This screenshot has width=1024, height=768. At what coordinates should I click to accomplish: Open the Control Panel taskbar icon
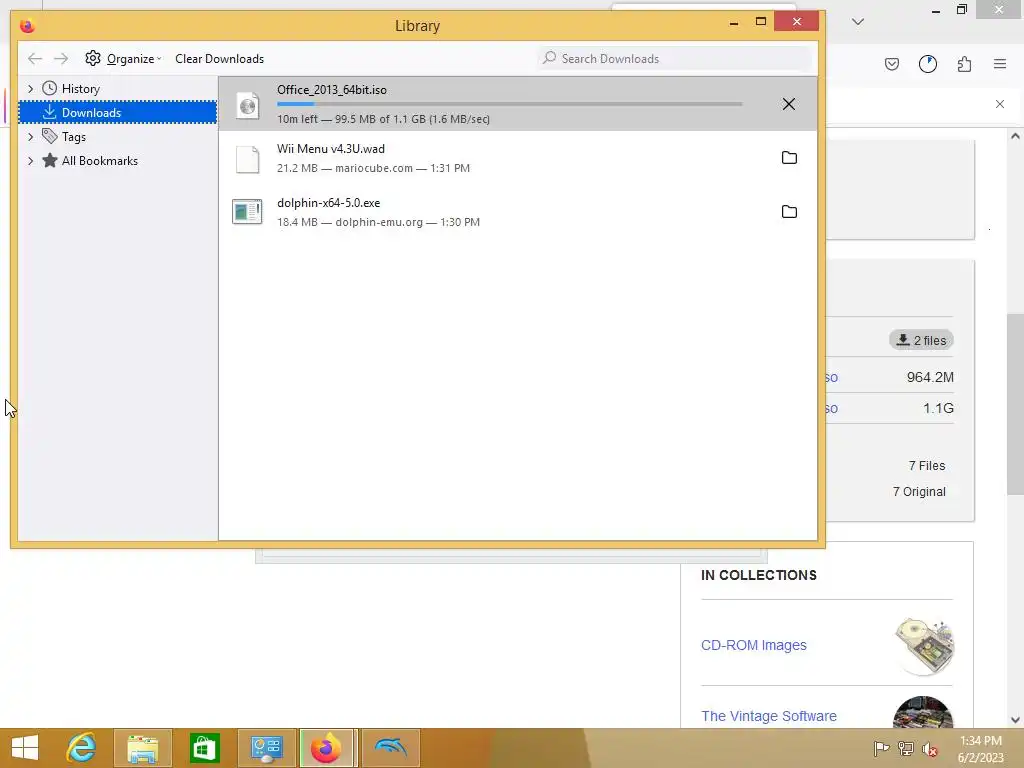[x=266, y=748]
